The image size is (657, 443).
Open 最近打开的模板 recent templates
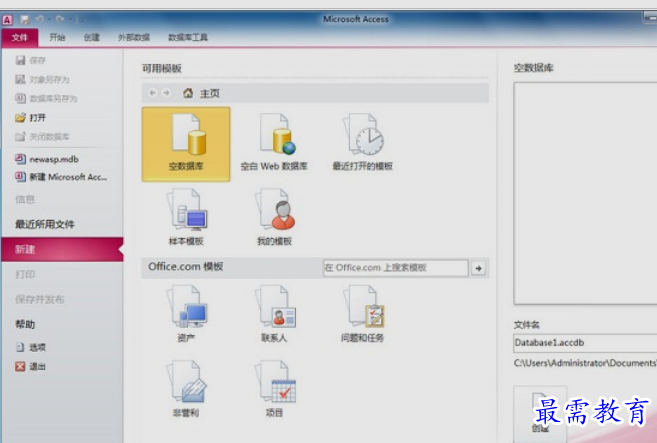click(362, 144)
